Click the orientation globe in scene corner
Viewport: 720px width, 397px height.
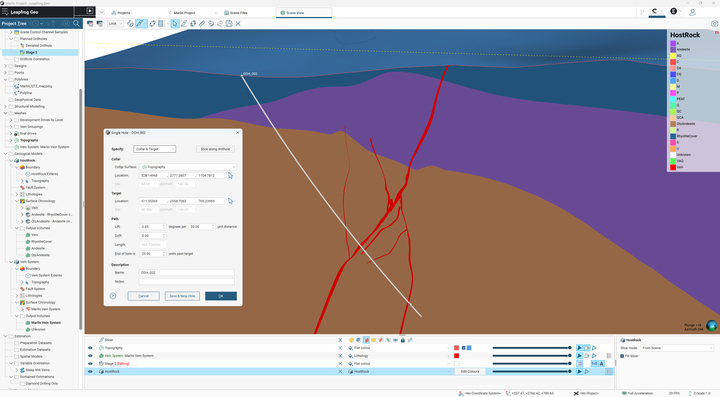(x=712, y=325)
